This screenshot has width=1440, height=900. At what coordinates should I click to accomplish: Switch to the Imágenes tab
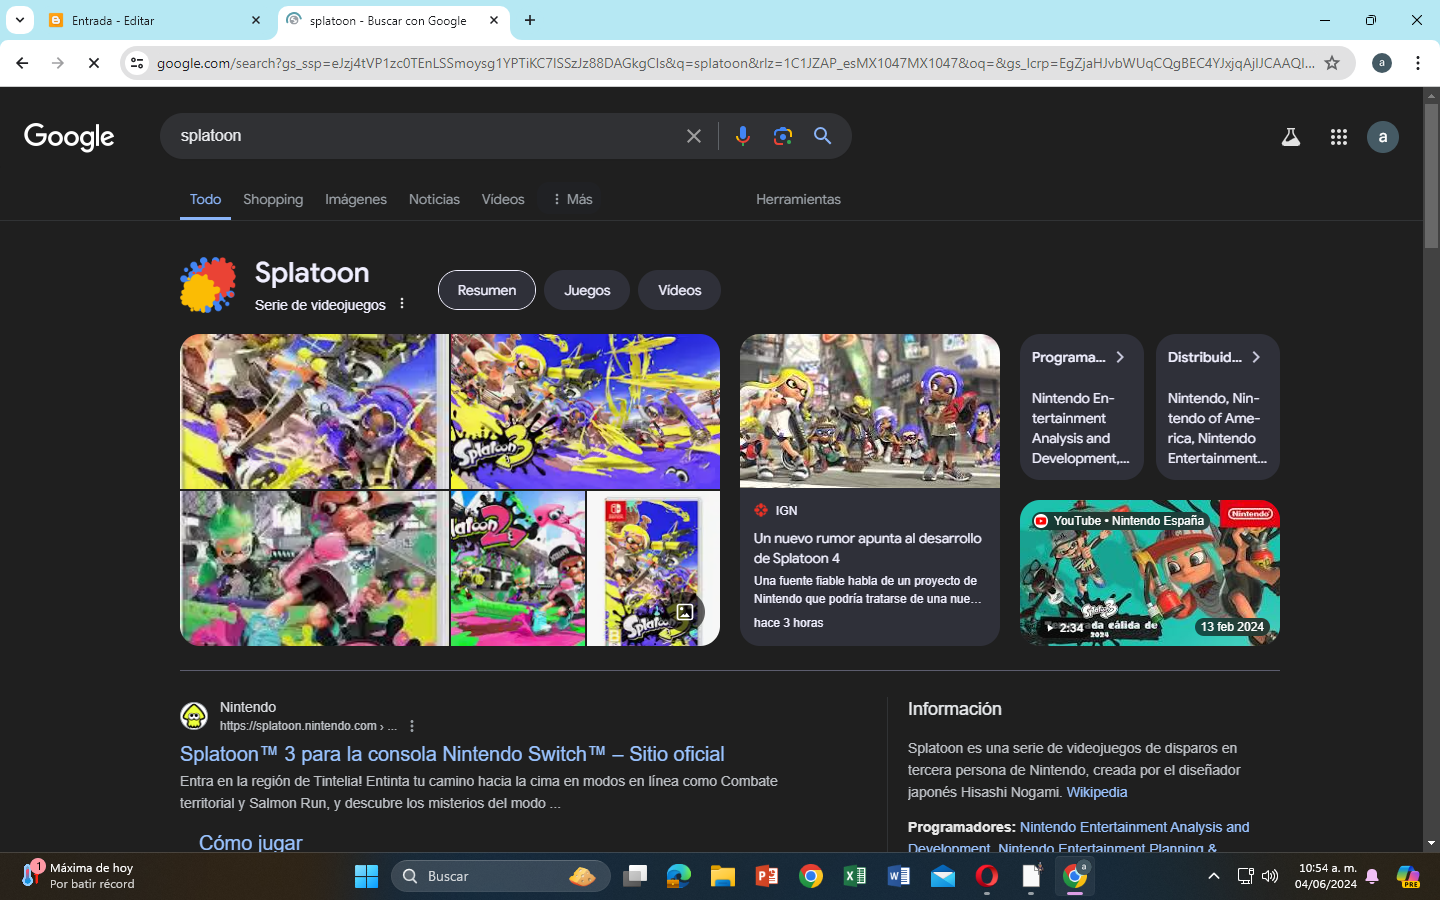coord(356,199)
